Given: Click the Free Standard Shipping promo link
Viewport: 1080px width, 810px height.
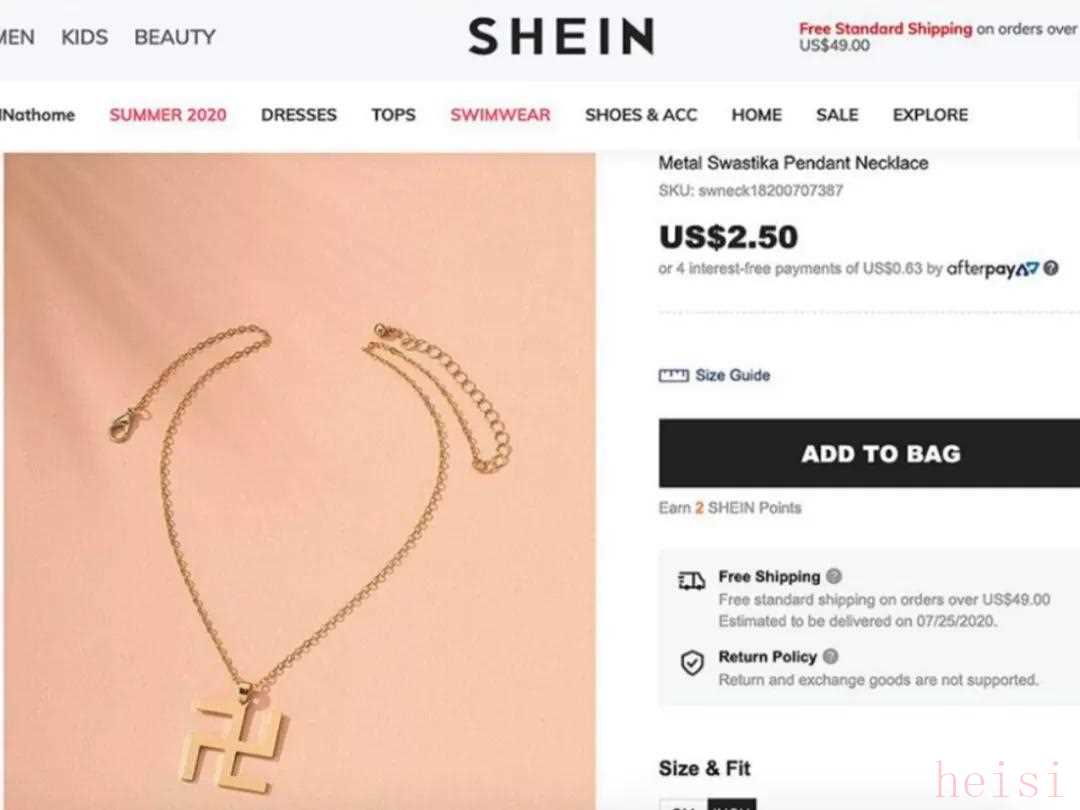Looking at the screenshot, I should (885, 29).
